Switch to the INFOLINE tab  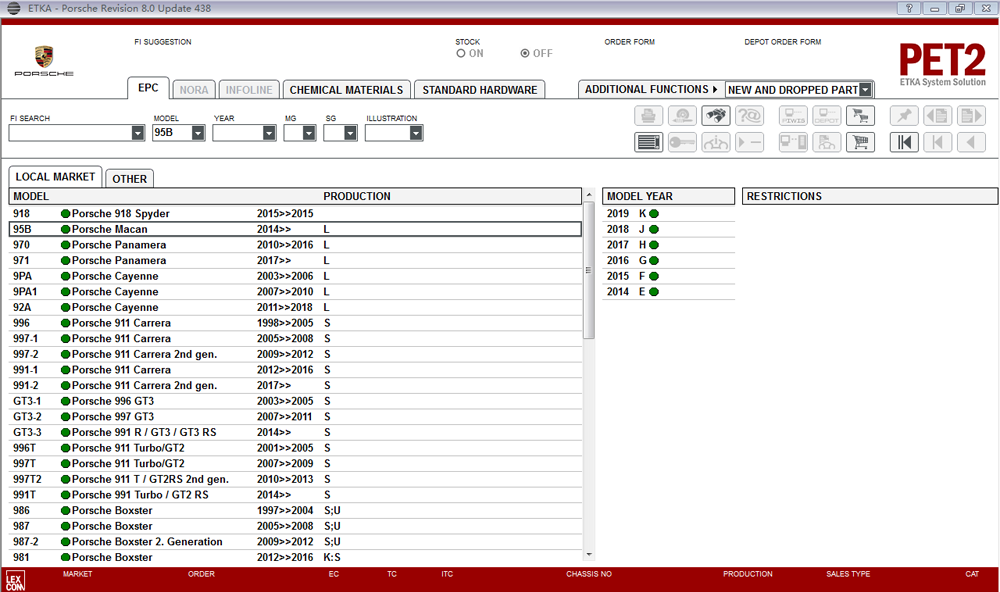pyautogui.click(x=249, y=90)
